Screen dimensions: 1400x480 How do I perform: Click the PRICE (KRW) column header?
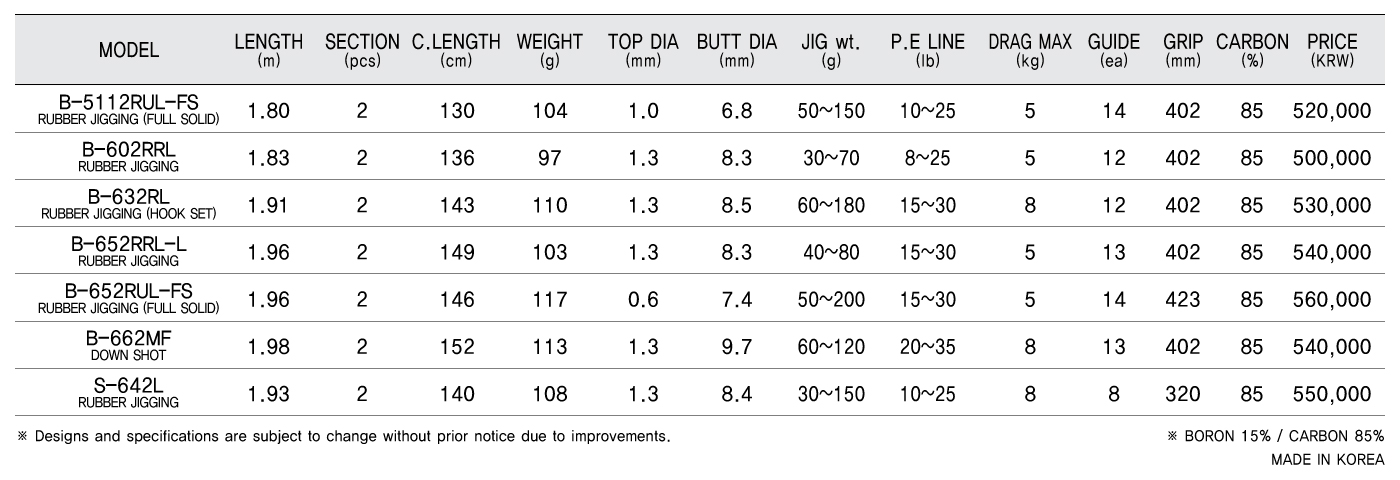pyautogui.click(x=1332, y=50)
